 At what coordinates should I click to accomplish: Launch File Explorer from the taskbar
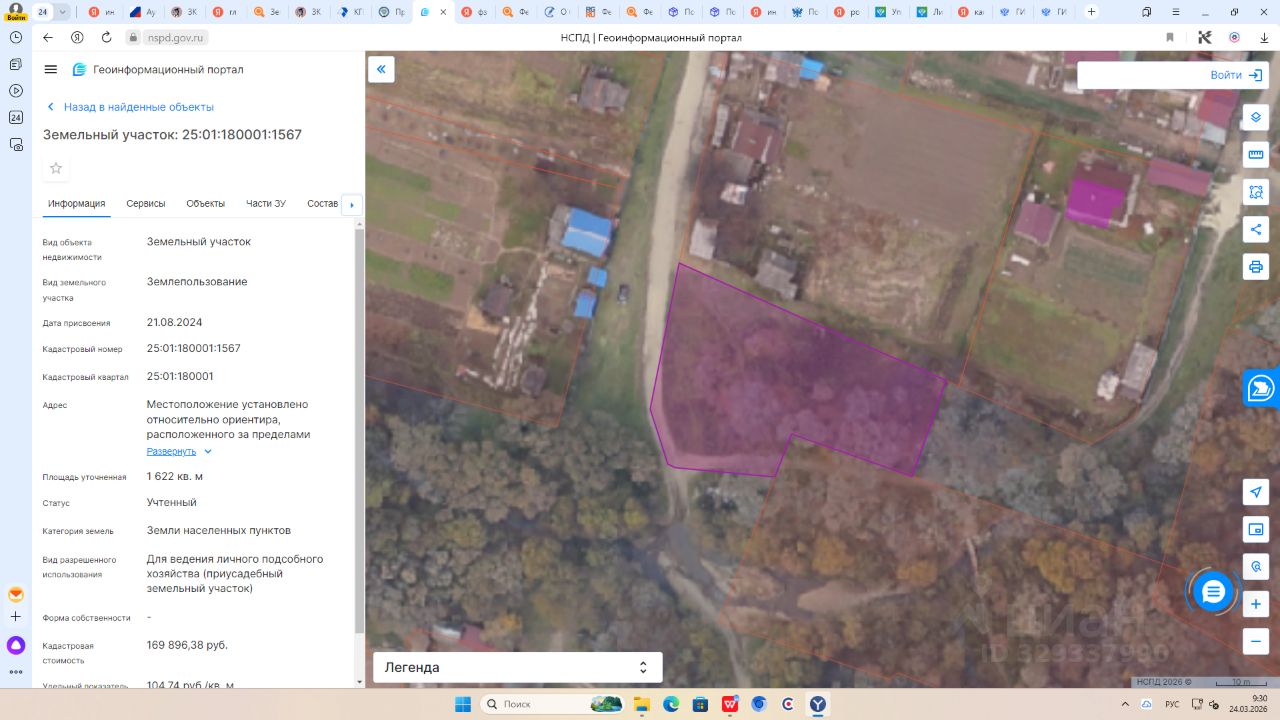[641, 704]
